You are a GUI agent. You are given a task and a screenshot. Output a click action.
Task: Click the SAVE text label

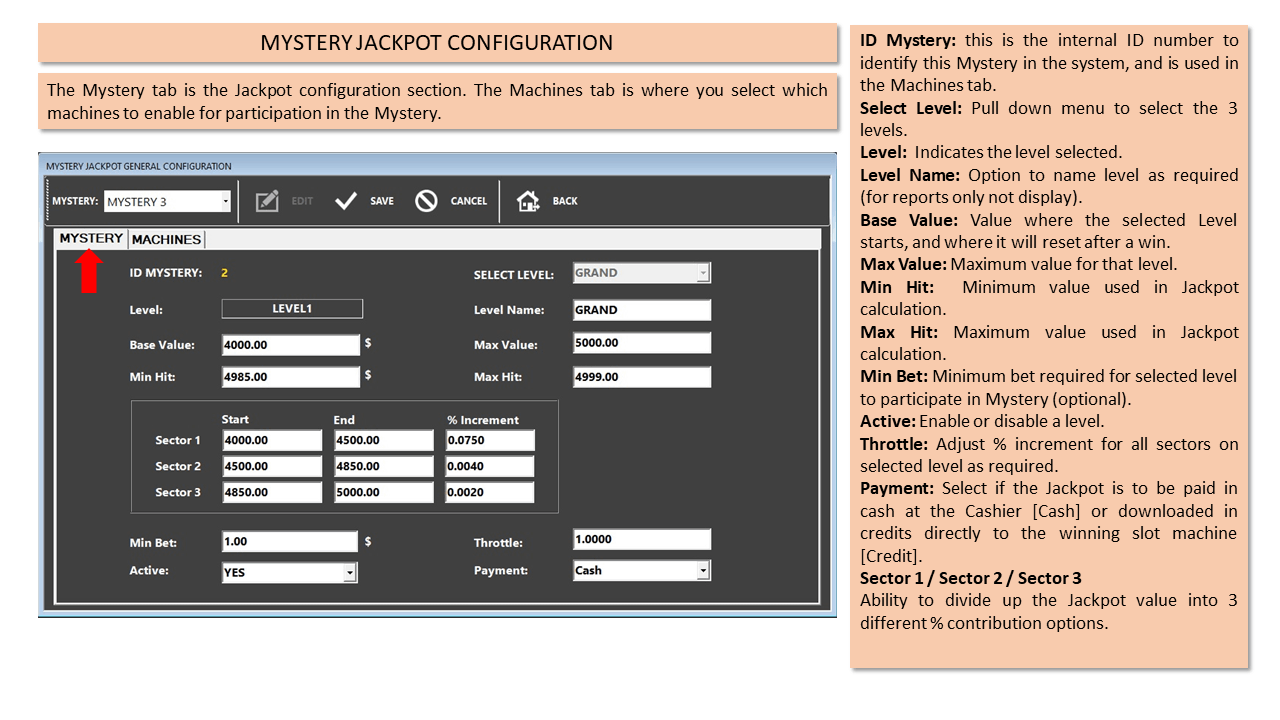tap(382, 201)
